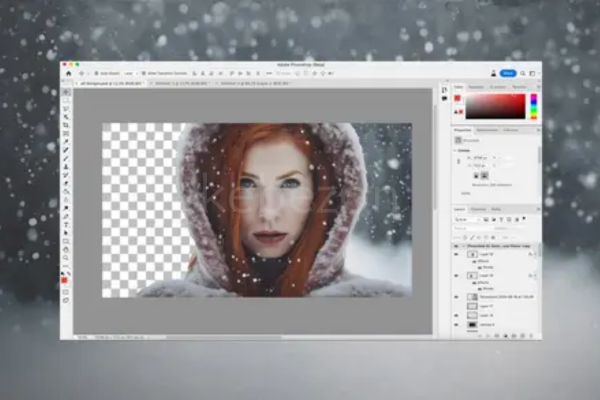
Task: Select the Type tool
Action: click(66, 225)
